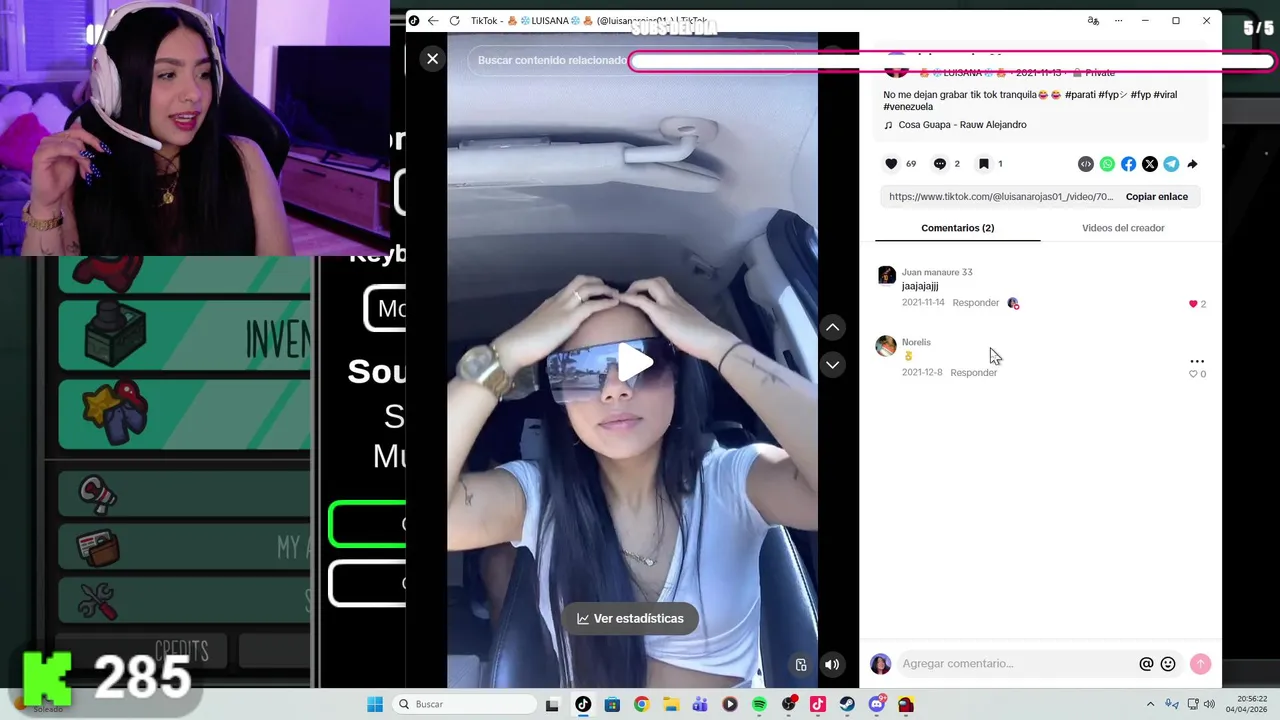Click the embed code share icon
The height and width of the screenshot is (720, 1280).
coord(1086,164)
